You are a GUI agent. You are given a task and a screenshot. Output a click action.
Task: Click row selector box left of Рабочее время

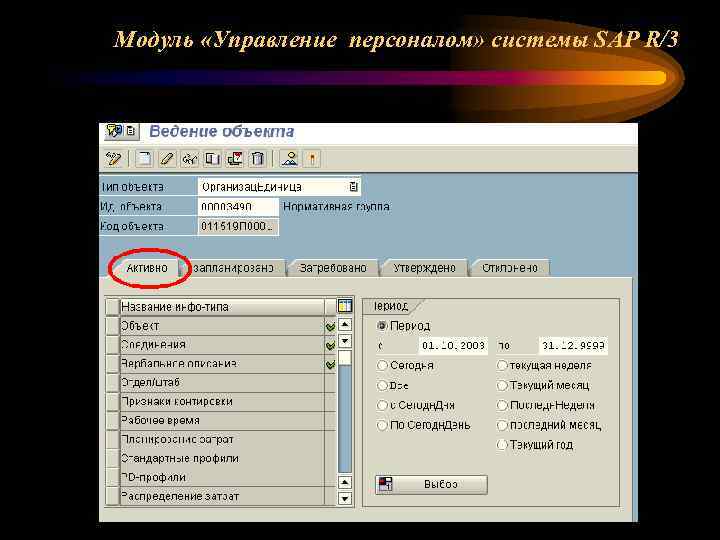point(112,421)
